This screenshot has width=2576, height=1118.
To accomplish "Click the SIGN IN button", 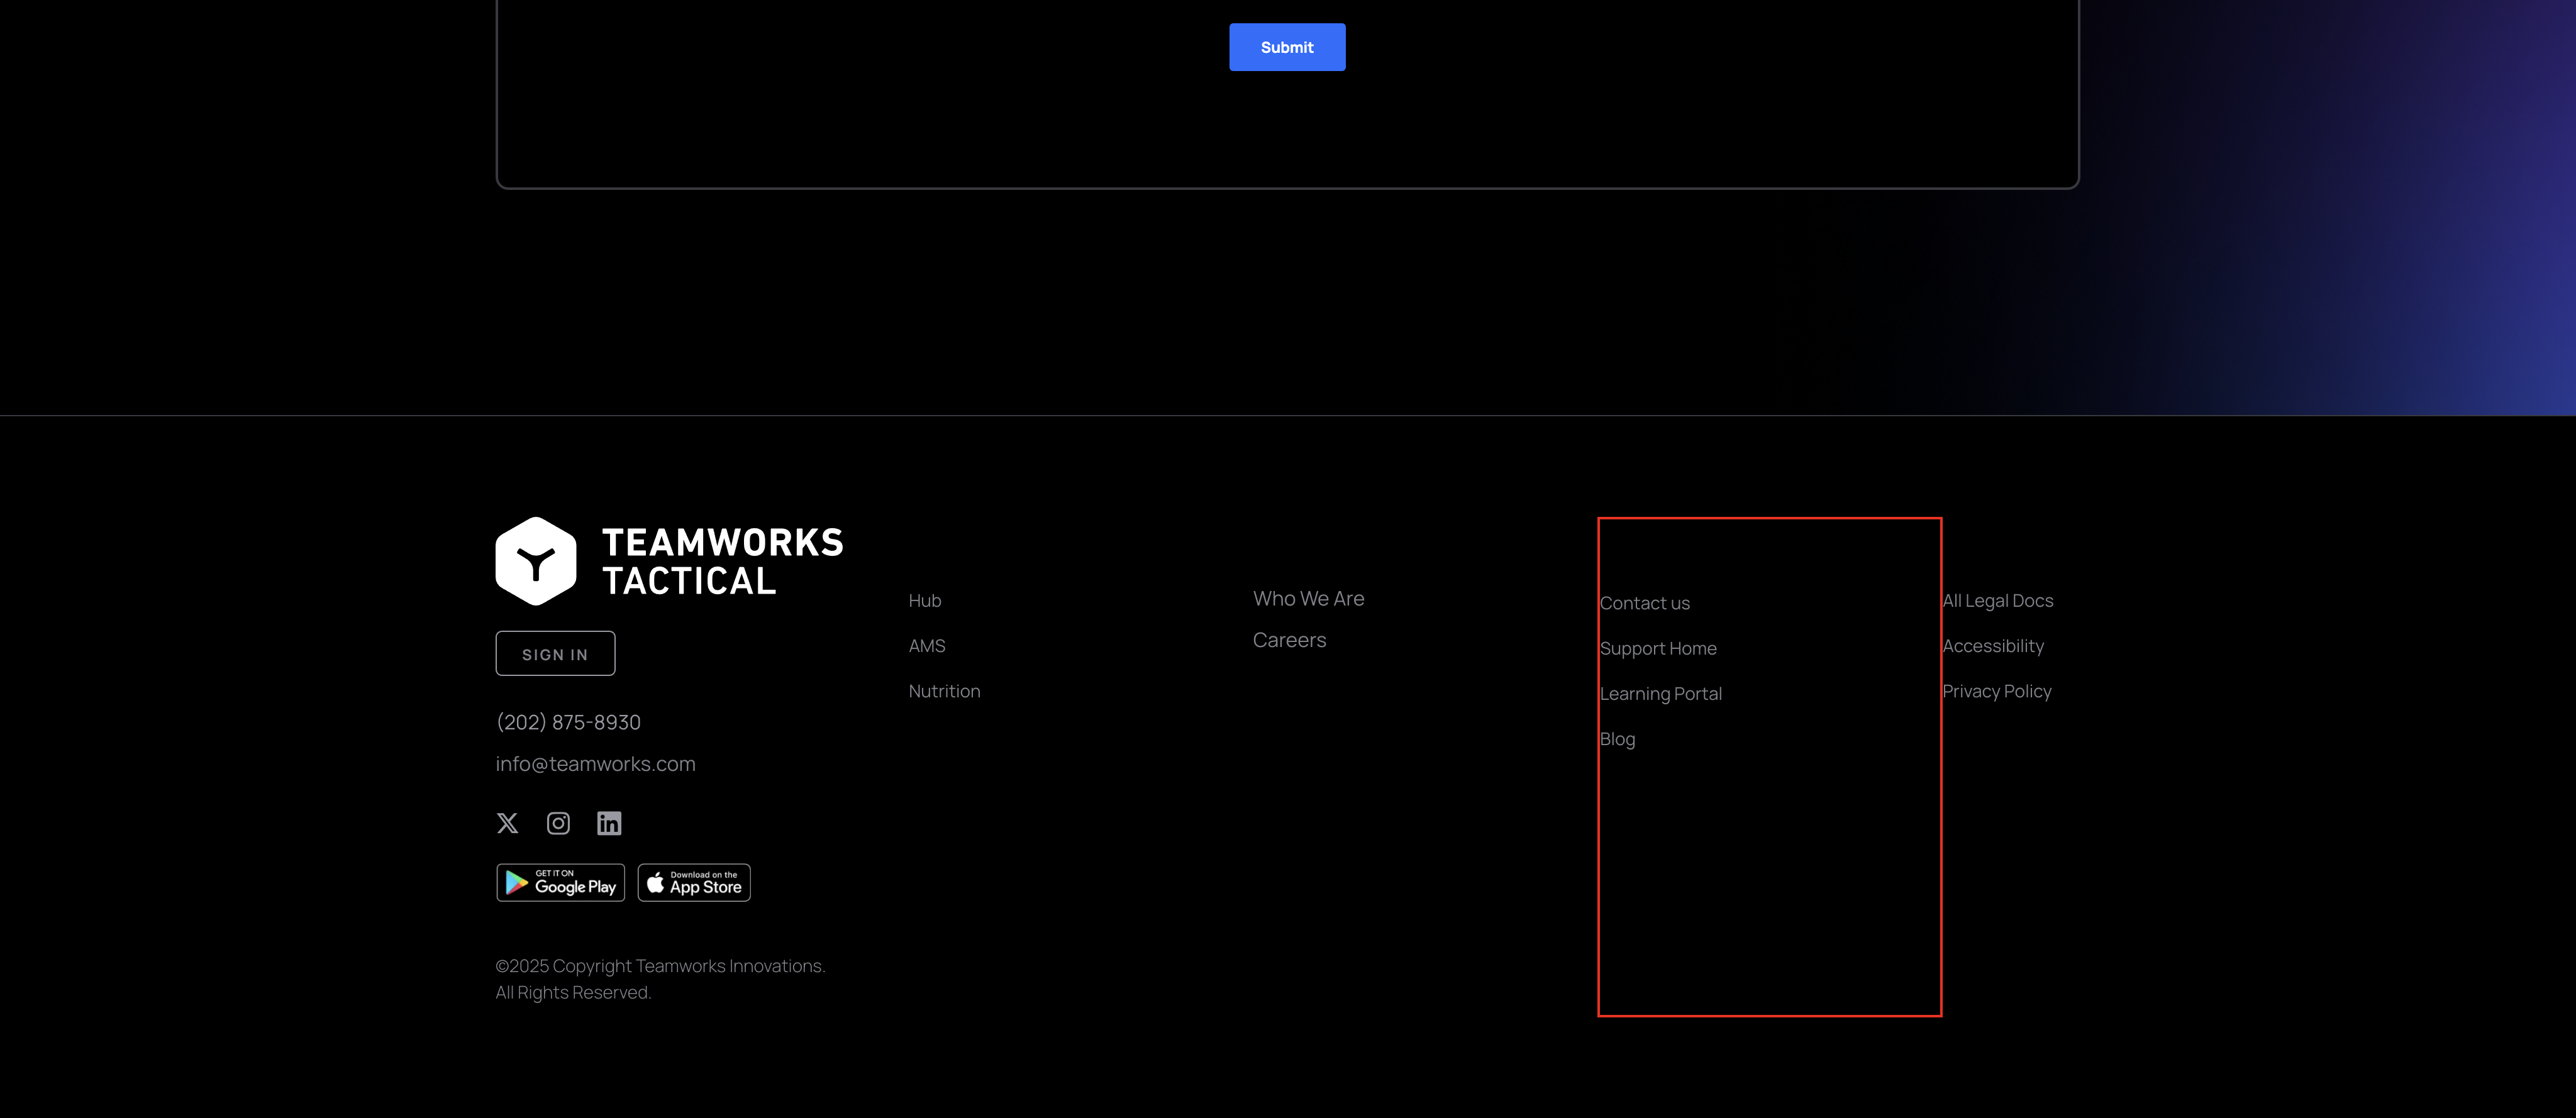I will (555, 654).
